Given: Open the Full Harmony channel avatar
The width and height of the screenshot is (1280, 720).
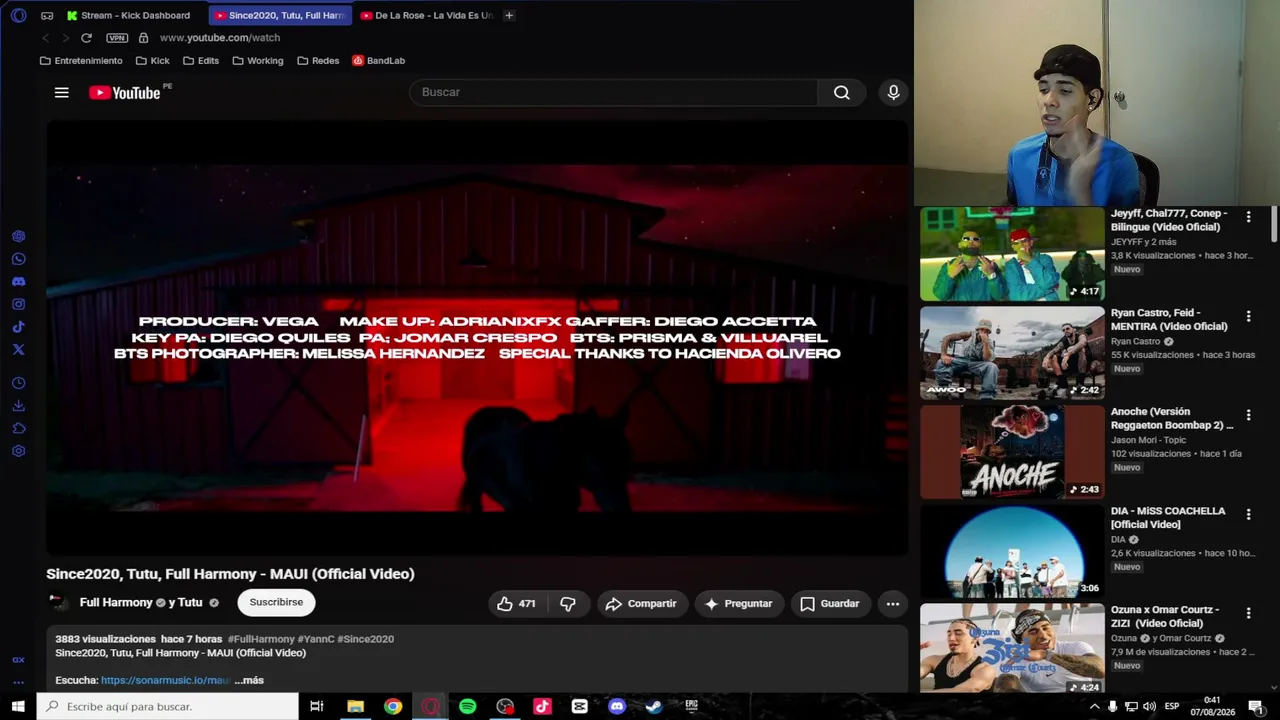Looking at the screenshot, I should [59, 603].
